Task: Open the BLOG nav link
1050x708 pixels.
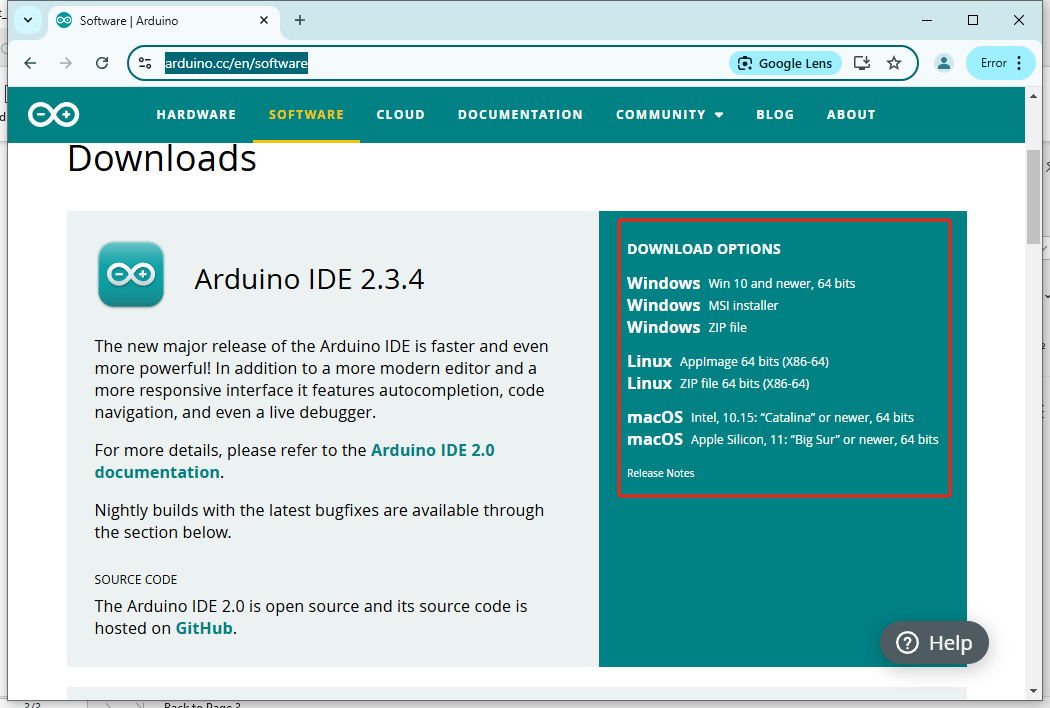Action: coord(775,115)
